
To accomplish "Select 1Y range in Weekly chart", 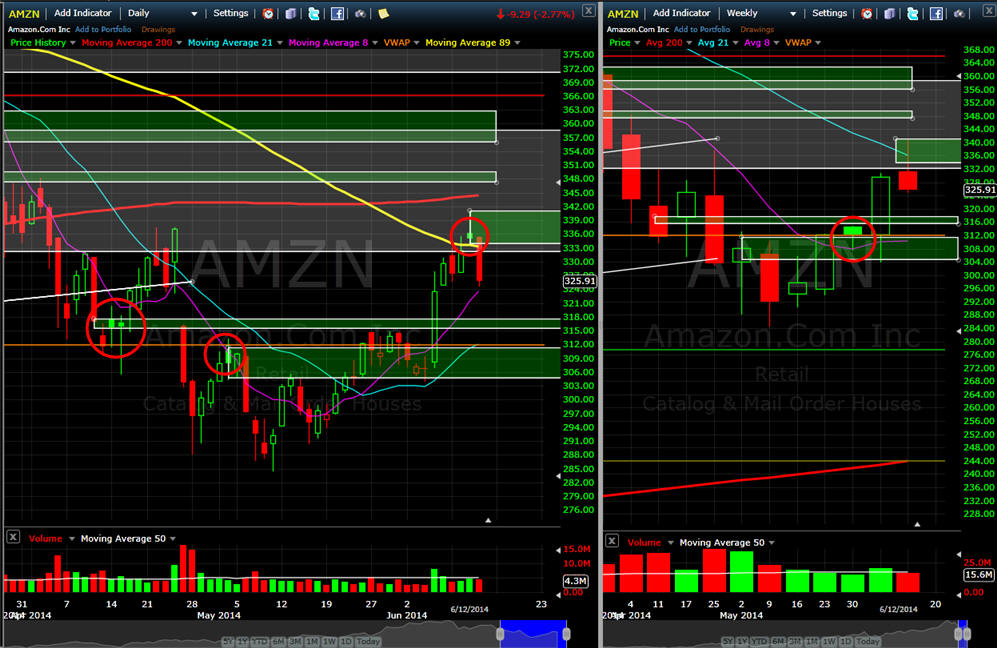I will coord(742,641).
